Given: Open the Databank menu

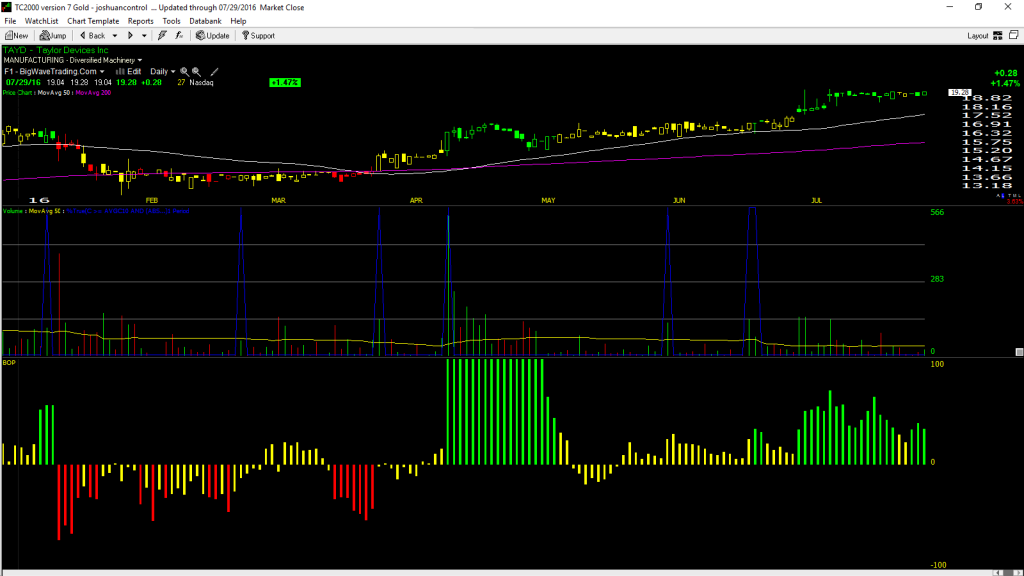Looking at the screenshot, I should coord(205,21).
